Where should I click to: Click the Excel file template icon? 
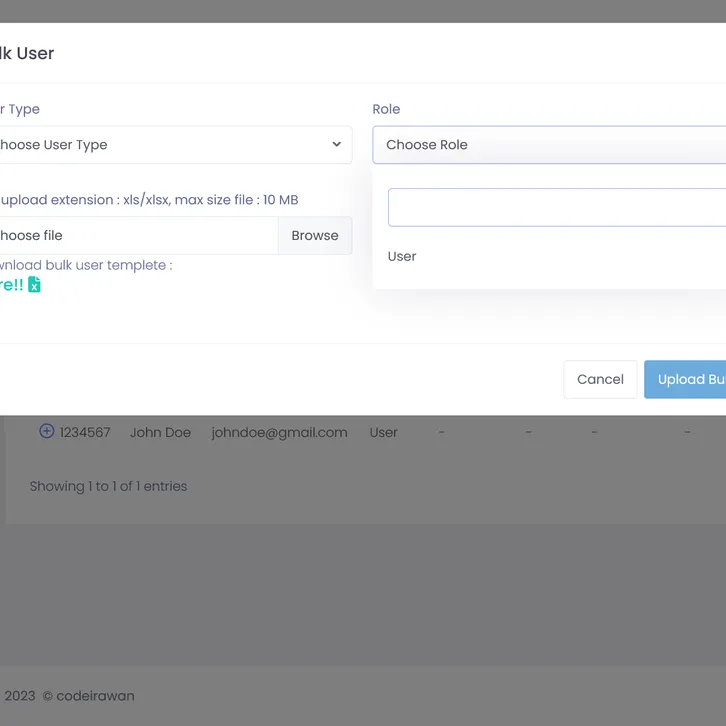coord(34,285)
